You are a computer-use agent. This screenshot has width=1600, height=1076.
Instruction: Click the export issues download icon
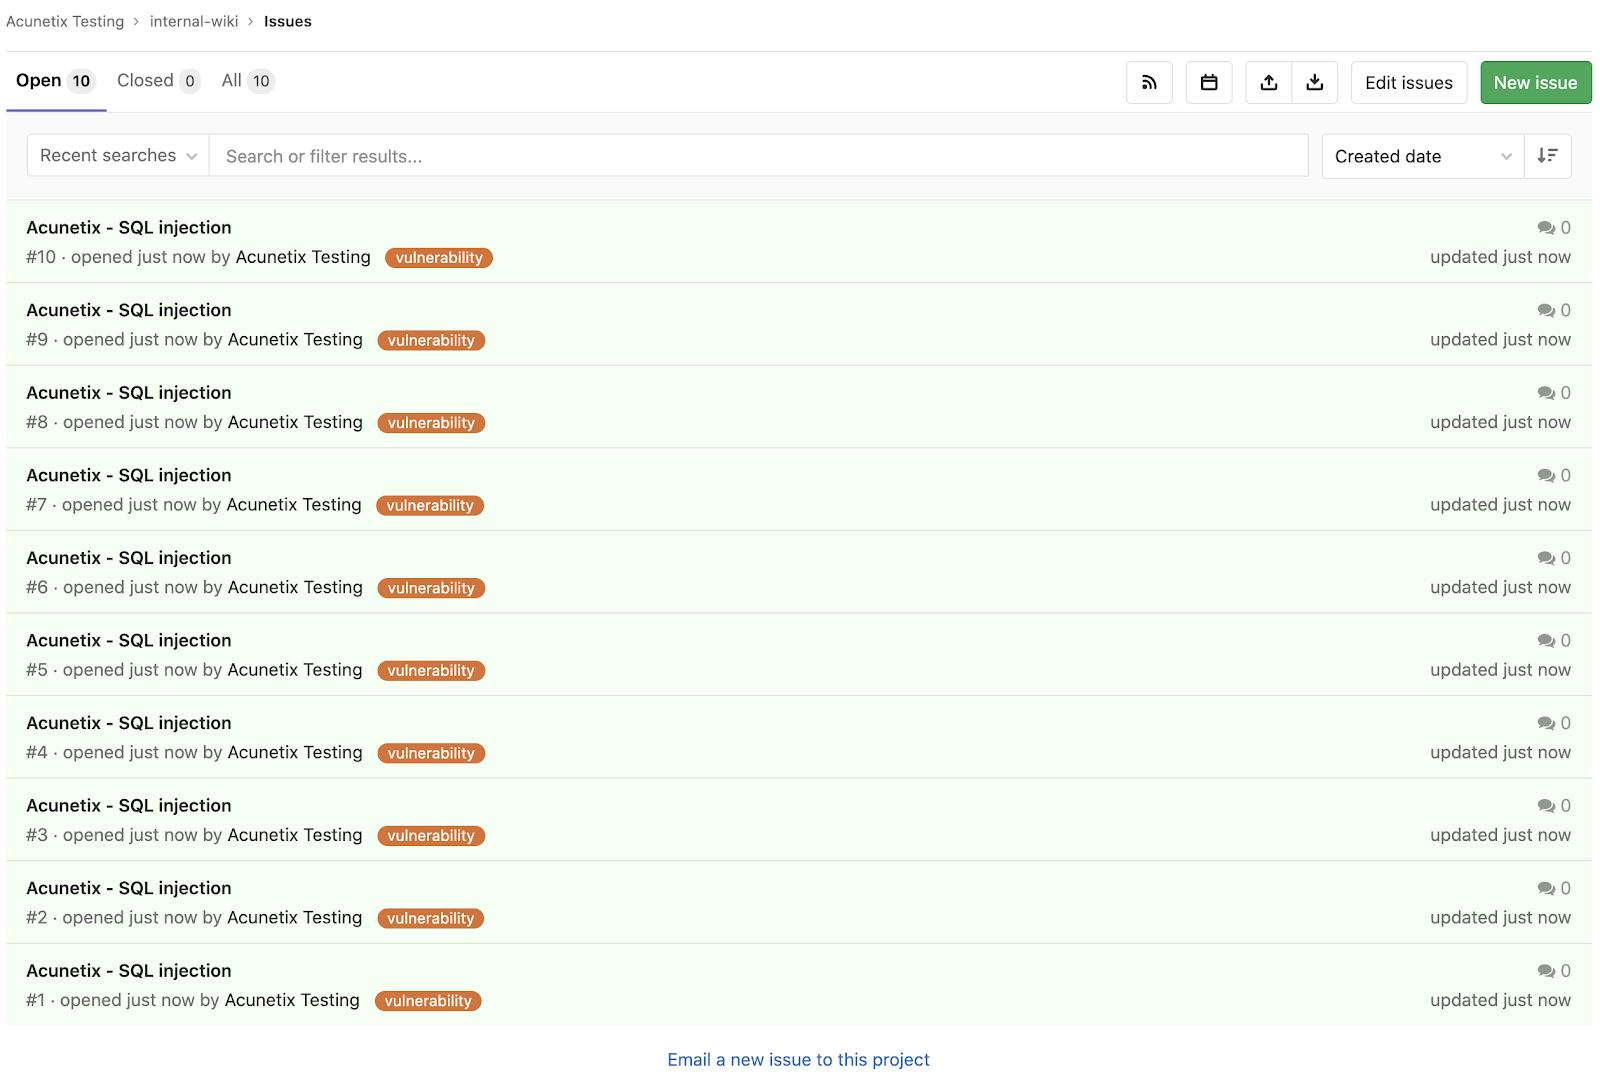pos(1315,83)
